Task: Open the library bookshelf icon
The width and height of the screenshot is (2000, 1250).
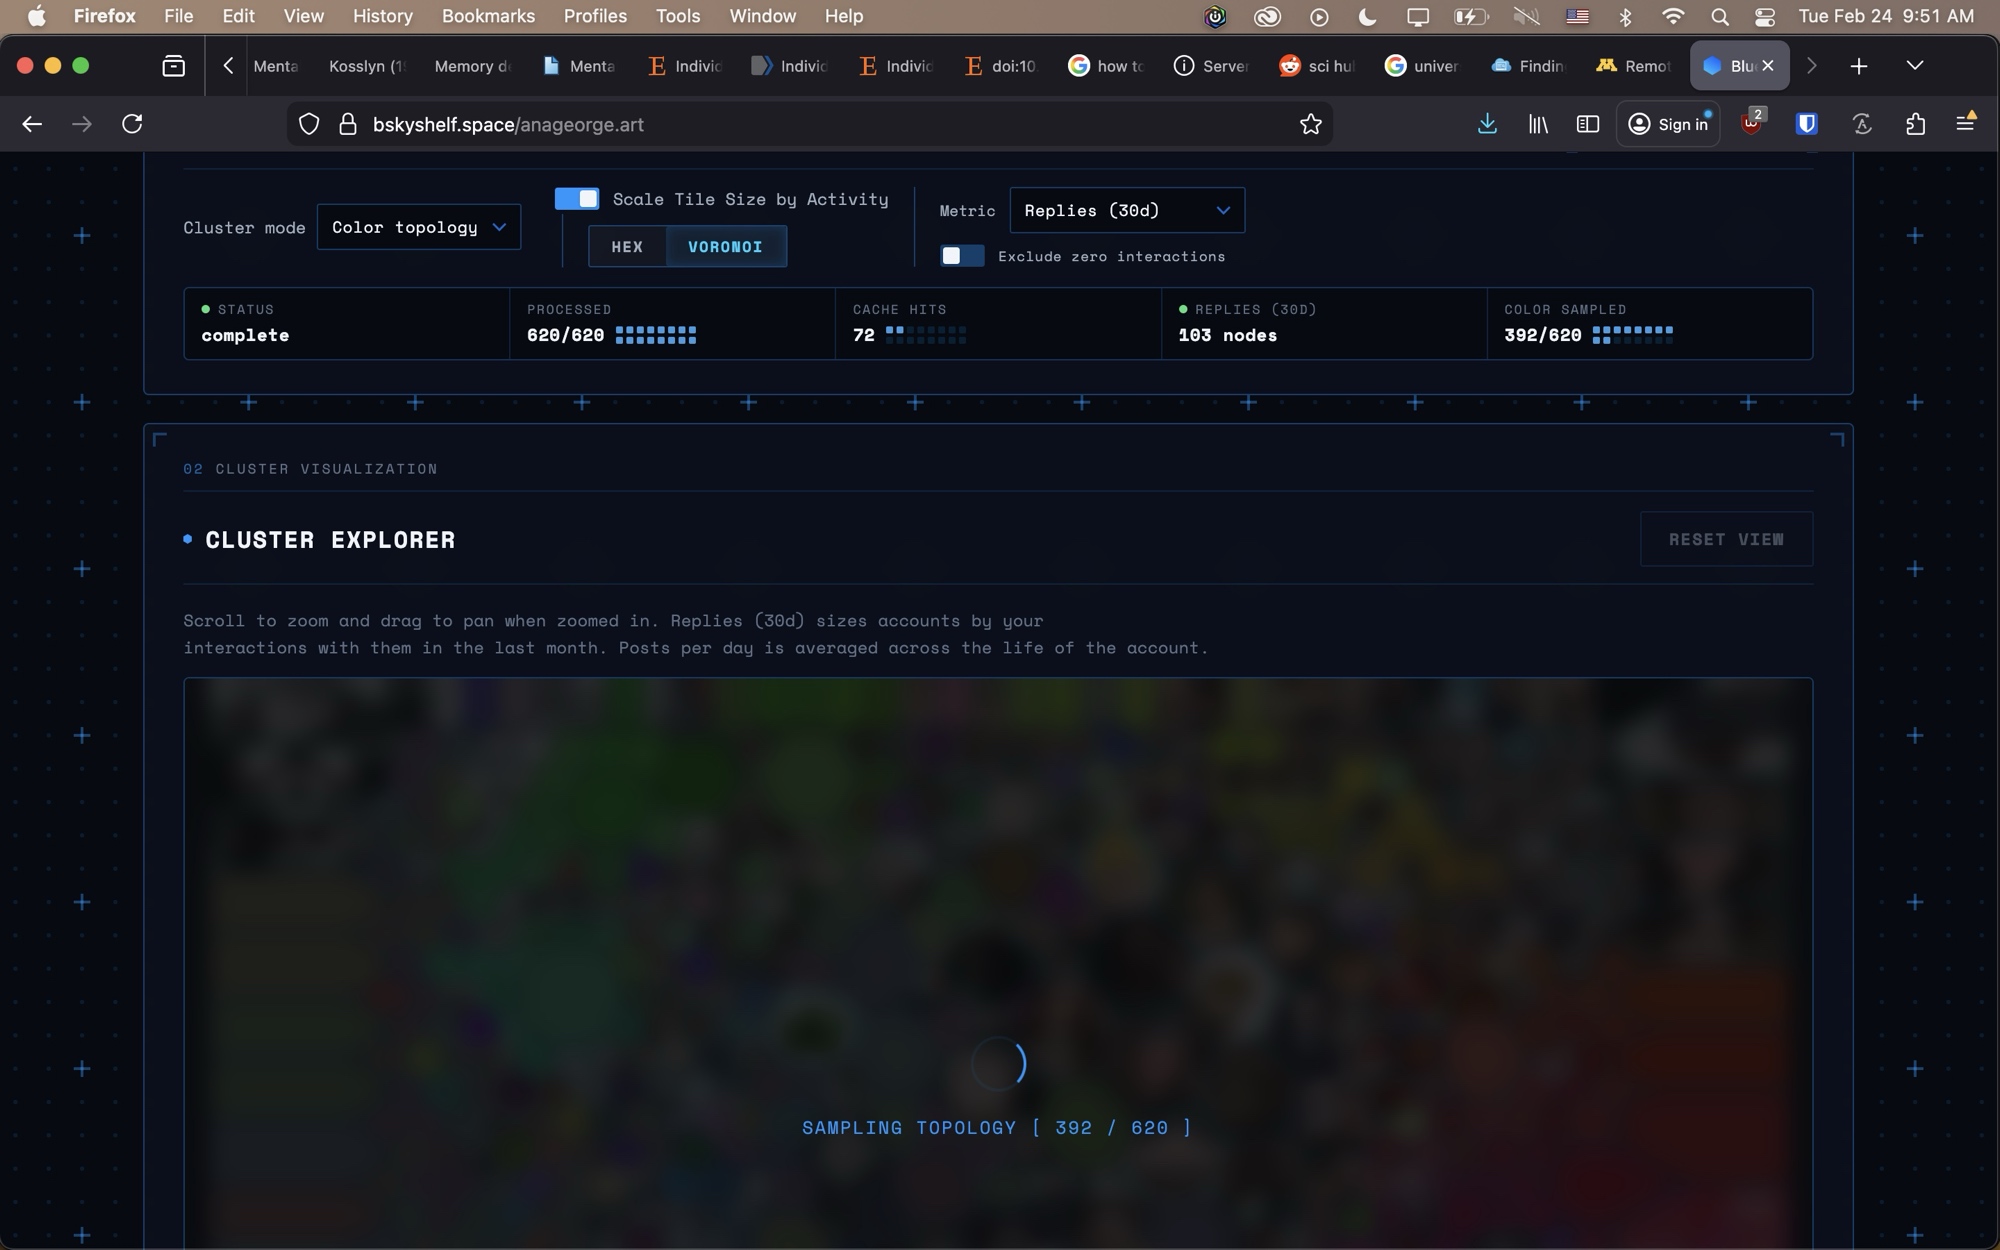Action: coord(1538,124)
